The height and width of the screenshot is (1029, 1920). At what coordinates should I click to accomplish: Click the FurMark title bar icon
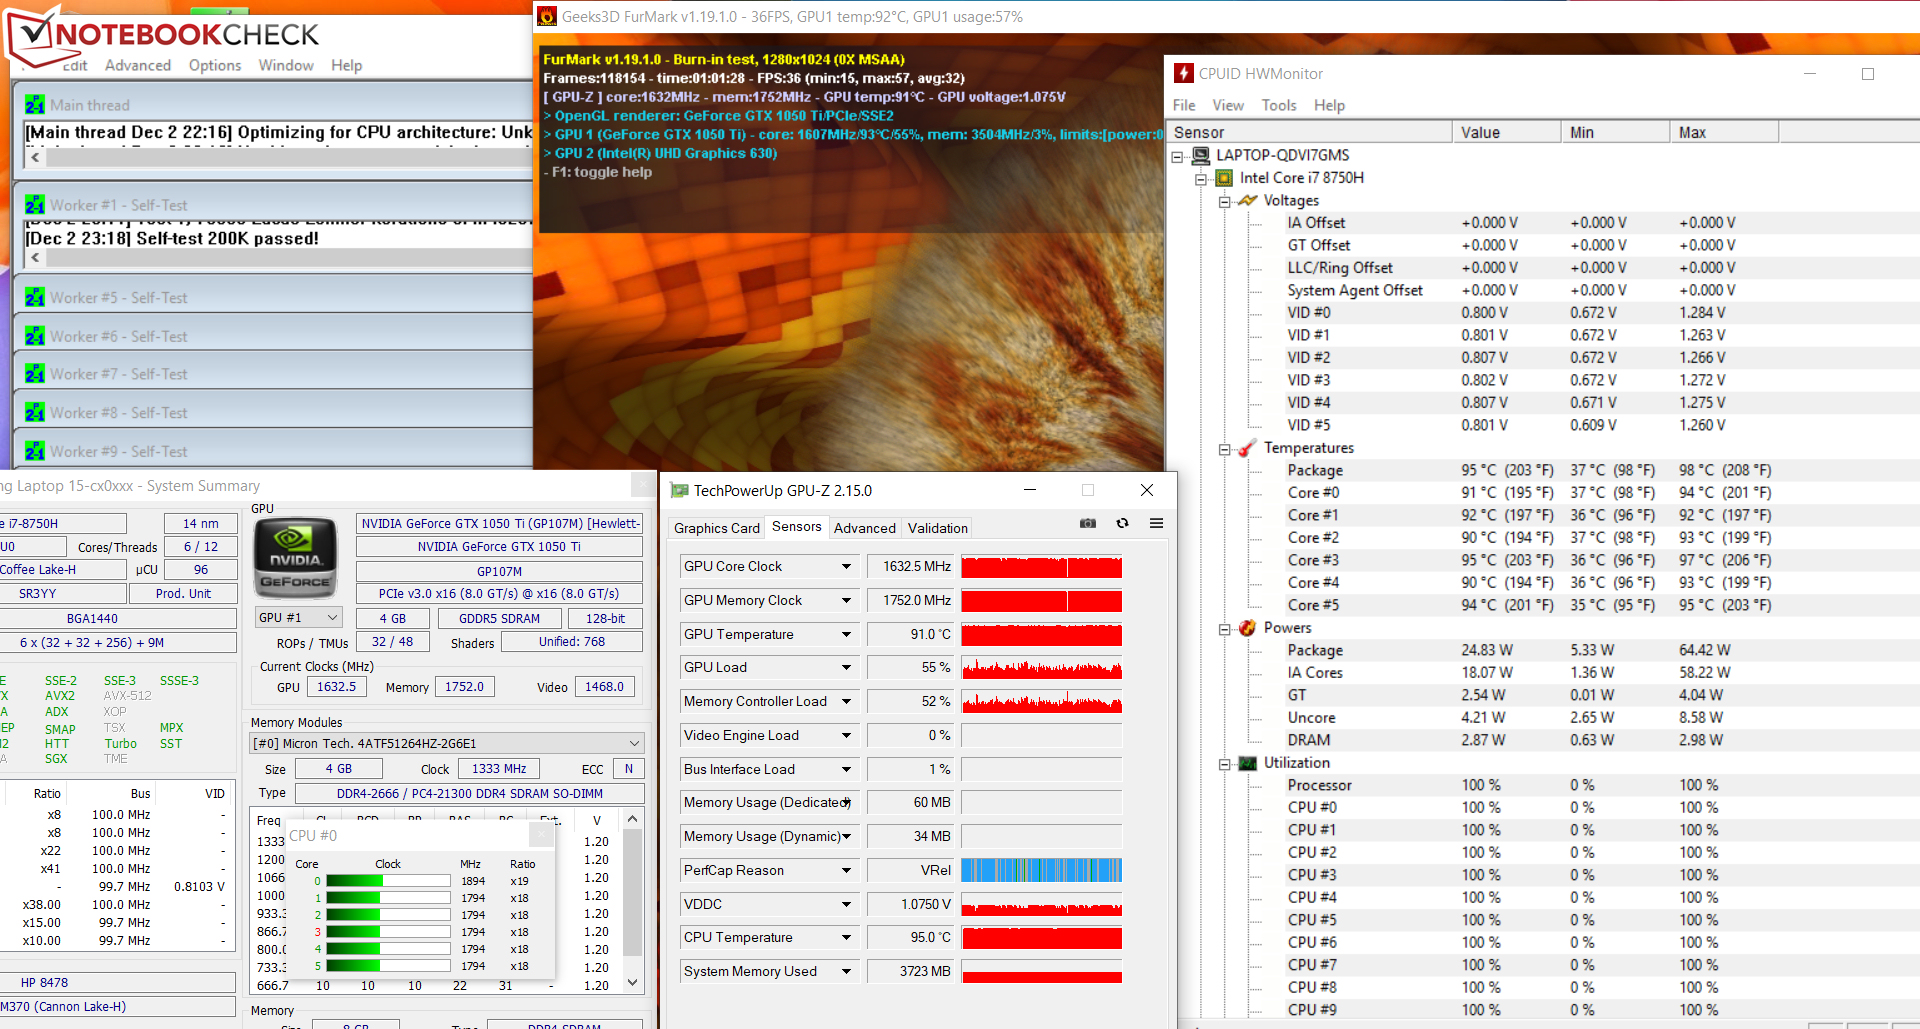click(x=547, y=16)
